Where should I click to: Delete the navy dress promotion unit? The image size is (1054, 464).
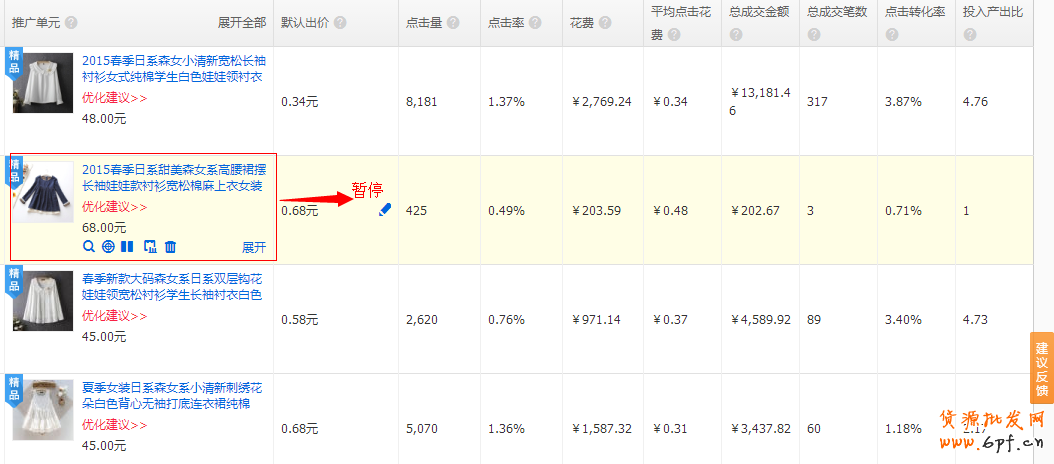click(171, 247)
